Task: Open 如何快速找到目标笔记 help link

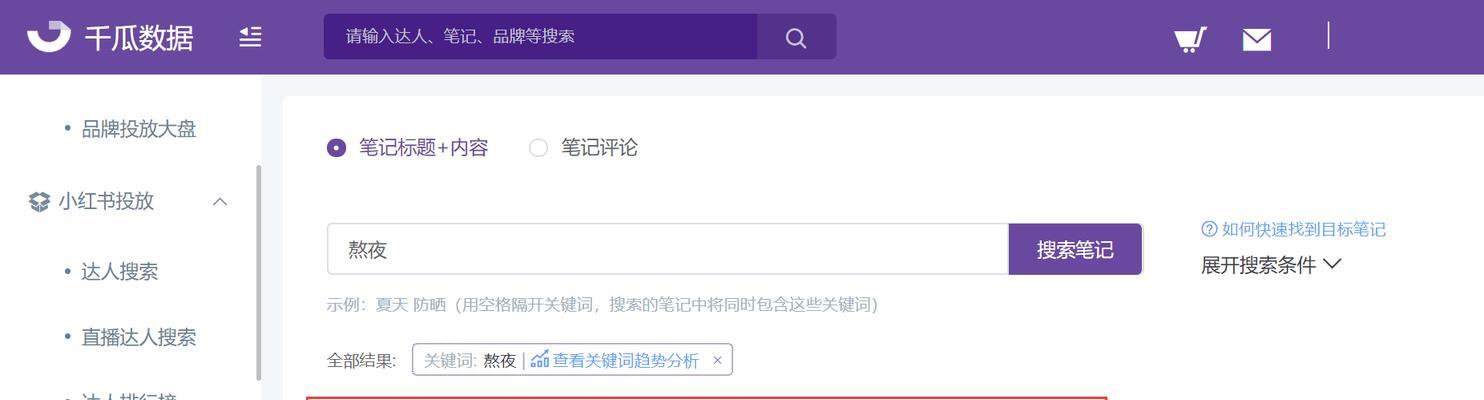Action: (1303, 229)
